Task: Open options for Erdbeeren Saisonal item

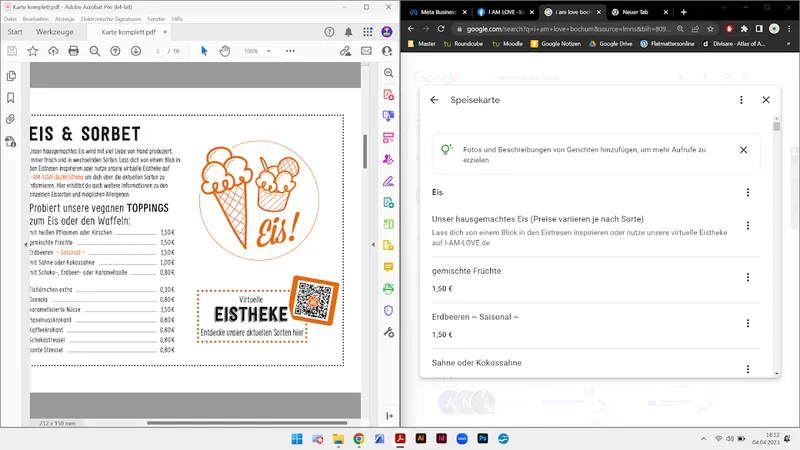Action: (x=747, y=323)
